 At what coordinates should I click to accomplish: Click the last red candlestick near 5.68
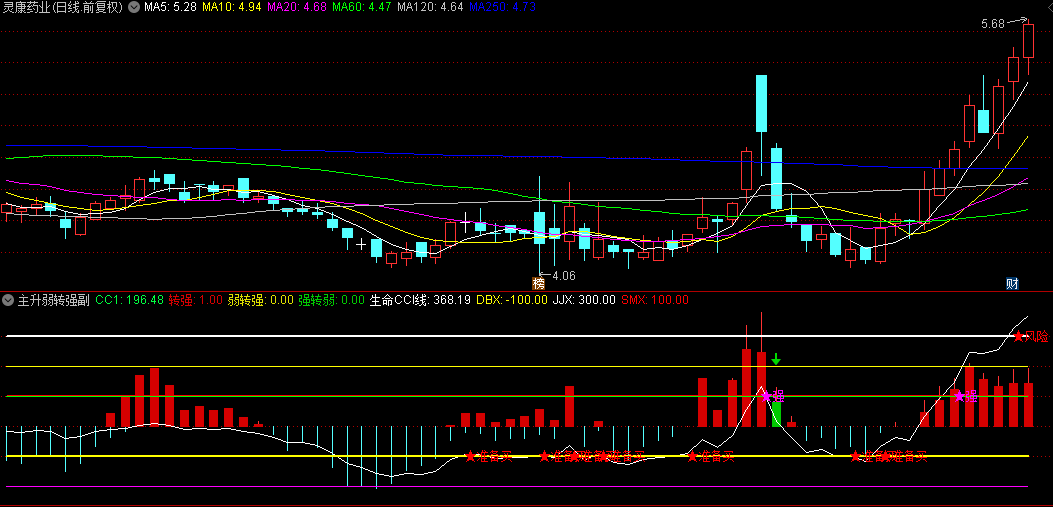point(1028,40)
